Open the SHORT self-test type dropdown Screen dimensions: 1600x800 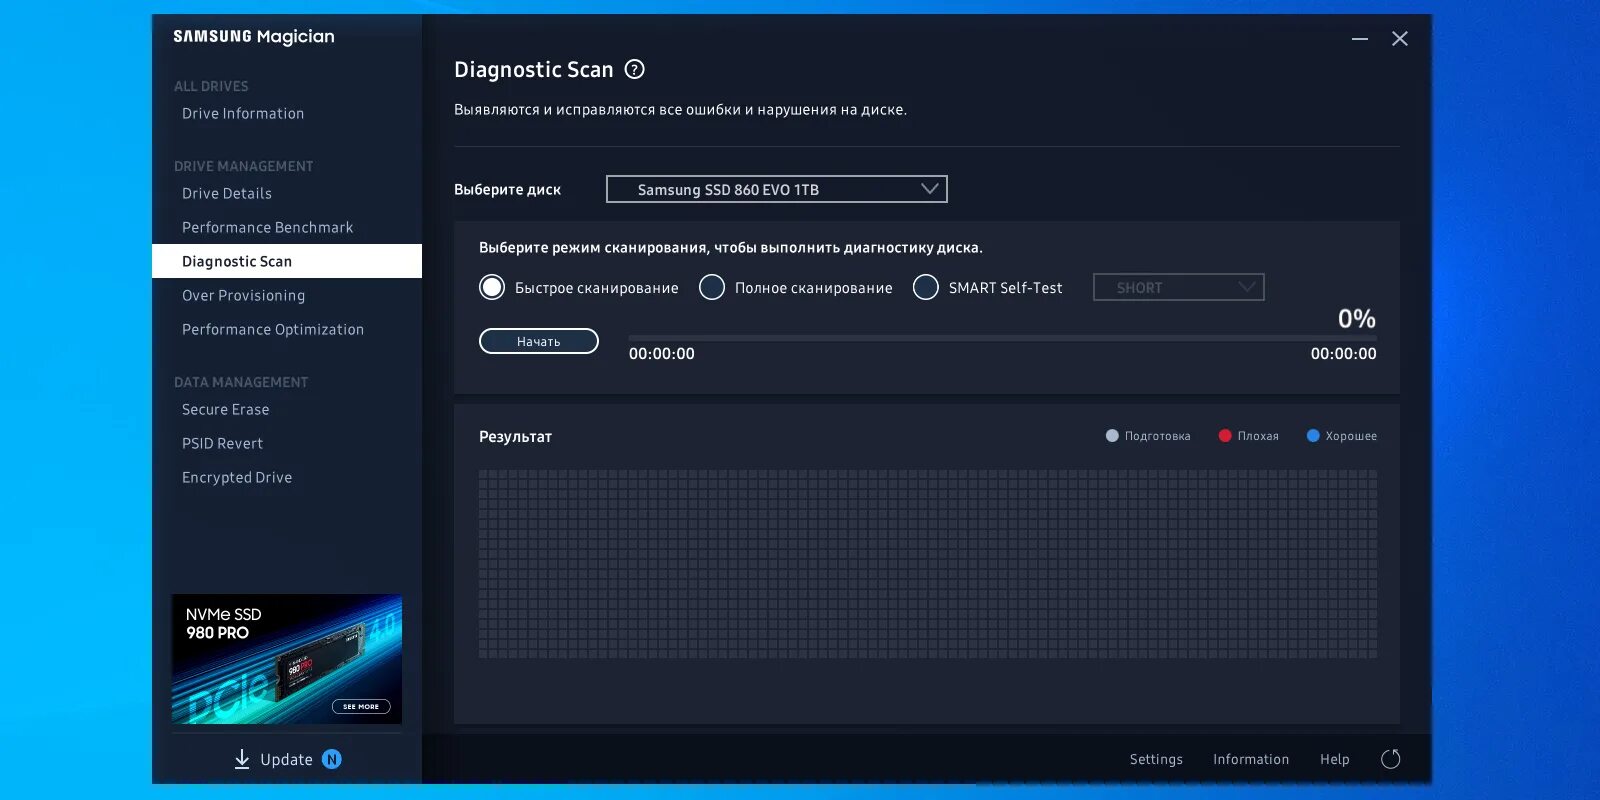tap(1179, 287)
